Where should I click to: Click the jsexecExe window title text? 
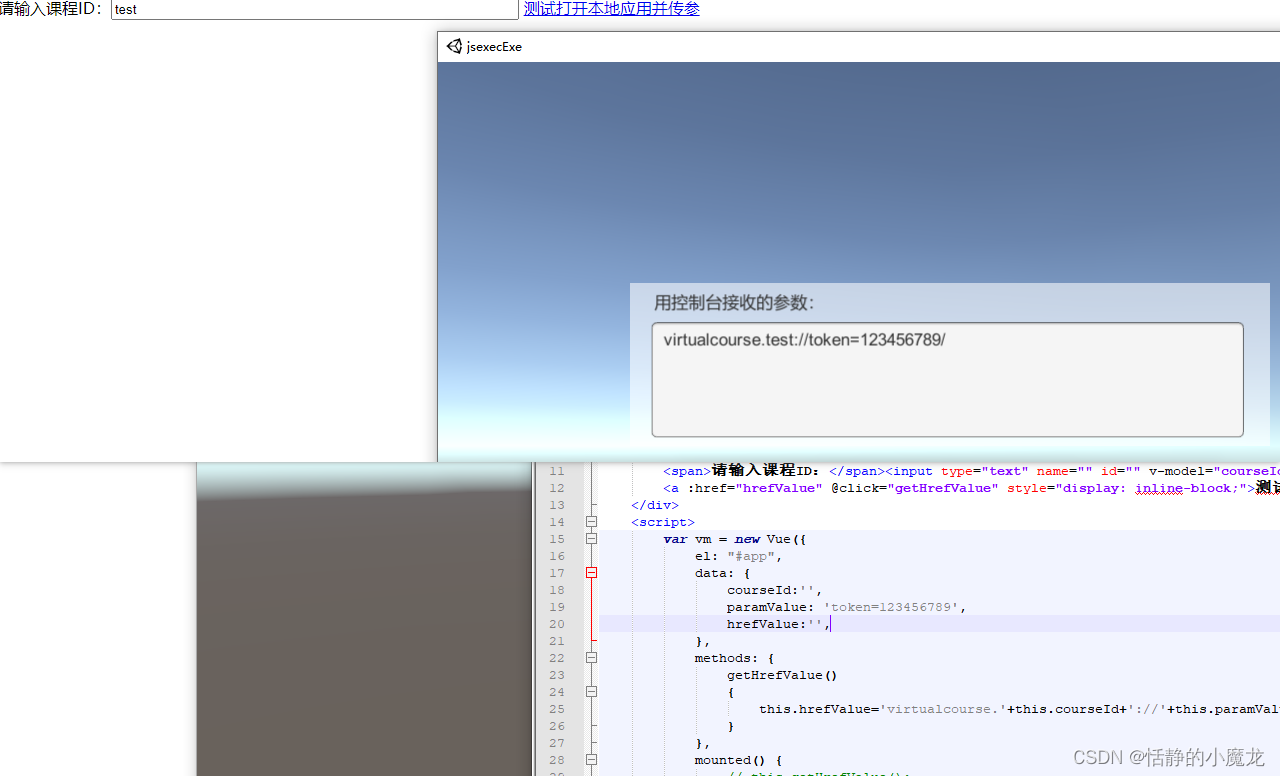(494, 46)
